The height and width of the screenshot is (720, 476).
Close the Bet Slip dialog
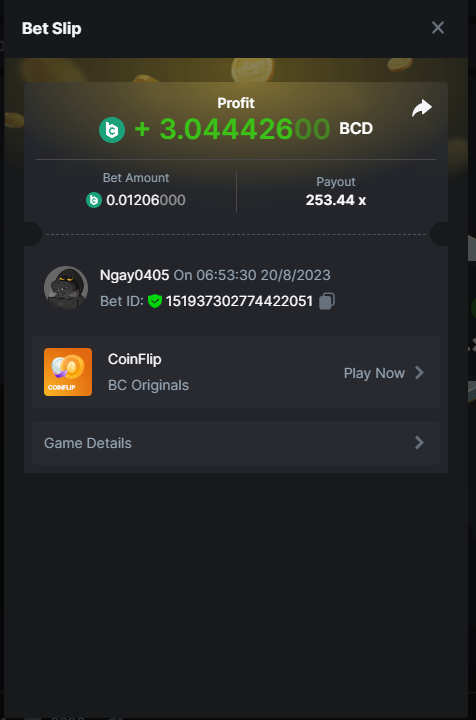pyautogui.click(x=438, y=28)
